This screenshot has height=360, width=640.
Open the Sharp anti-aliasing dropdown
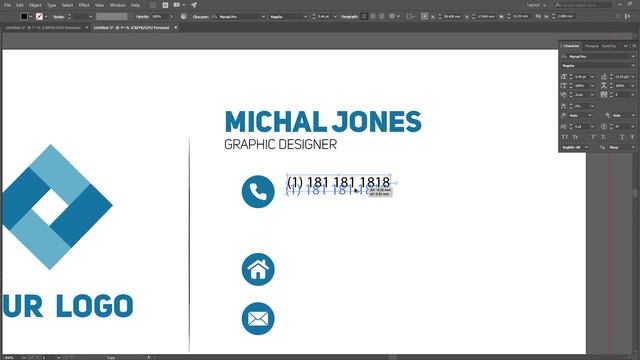621,147
